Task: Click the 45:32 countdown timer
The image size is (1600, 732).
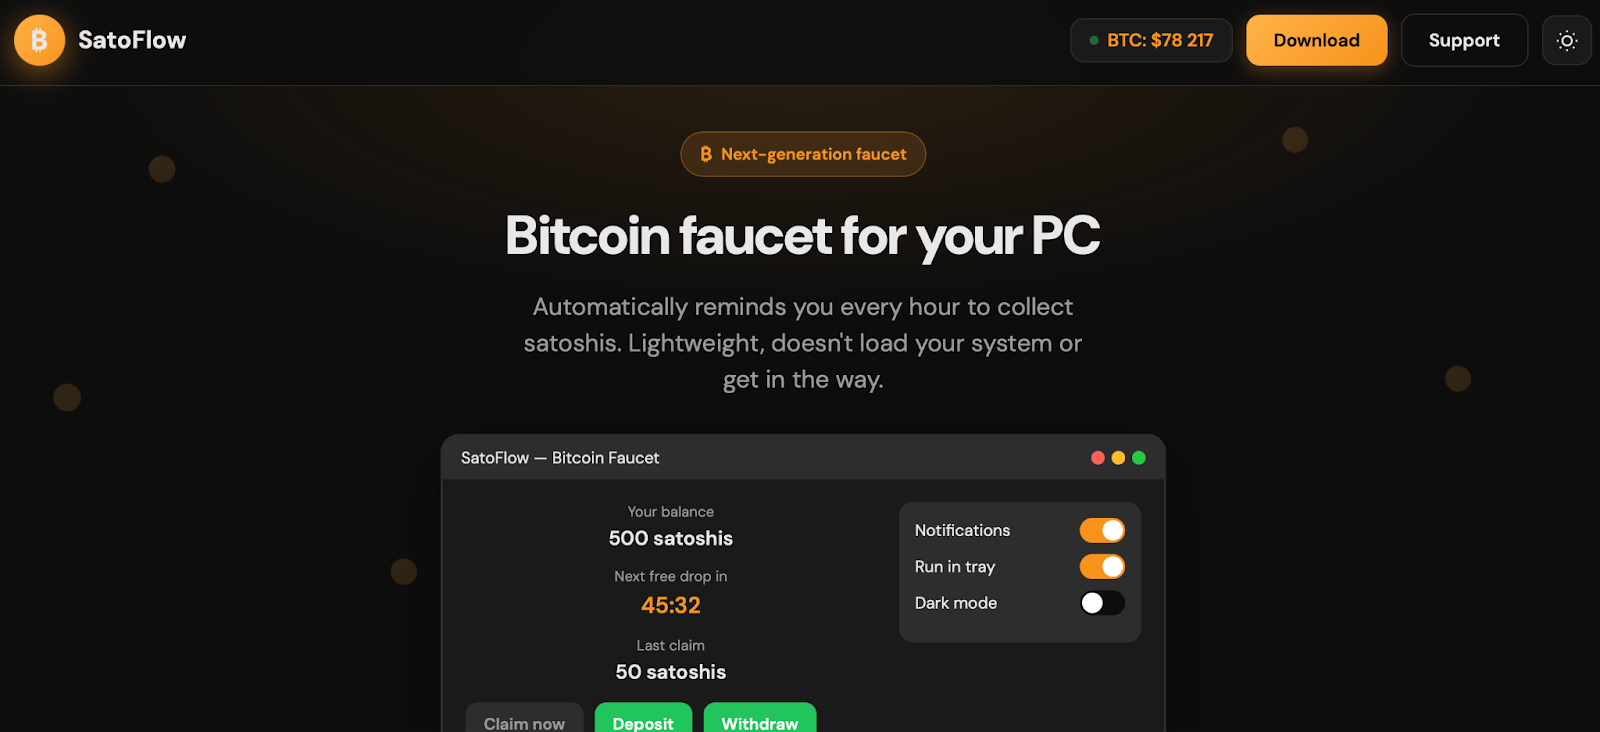Action: tap(671, 605)
